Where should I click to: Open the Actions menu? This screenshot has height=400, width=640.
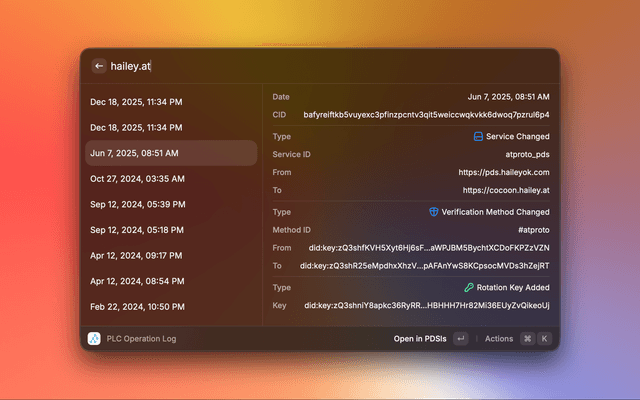tap(498, 339)
